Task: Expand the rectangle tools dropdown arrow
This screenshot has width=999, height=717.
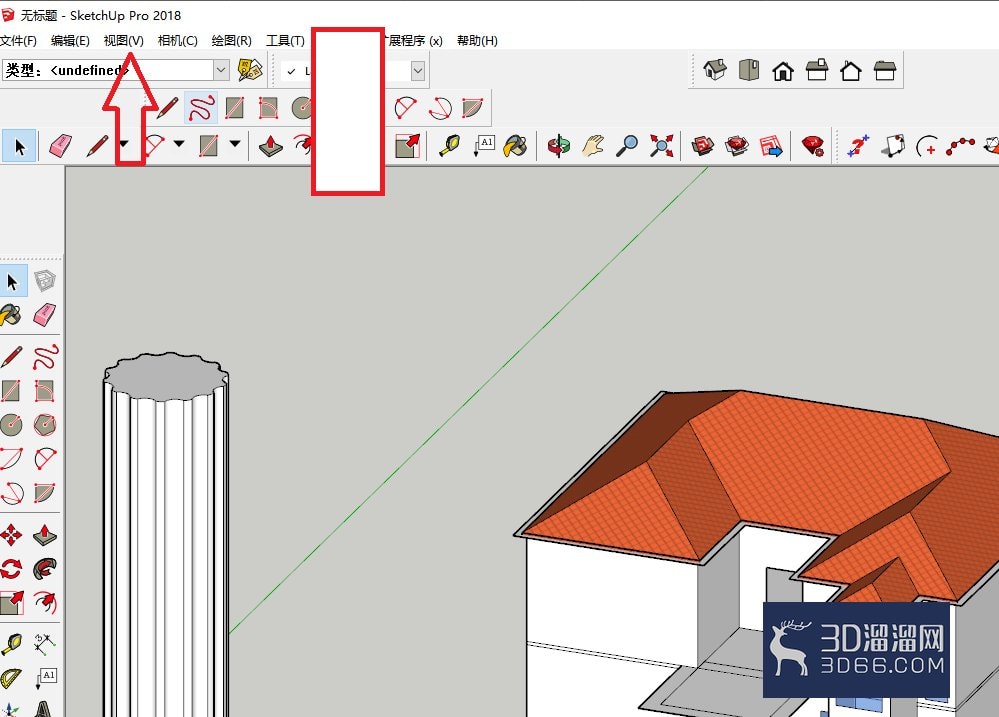Action: tap(234, 144)
